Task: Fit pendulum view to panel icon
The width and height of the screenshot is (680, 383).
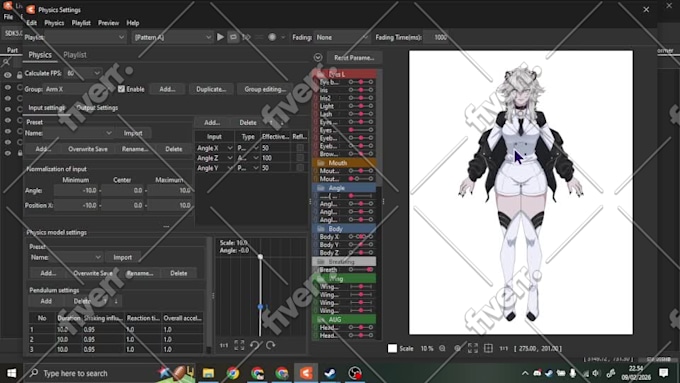Action: [x=239, y=345]
